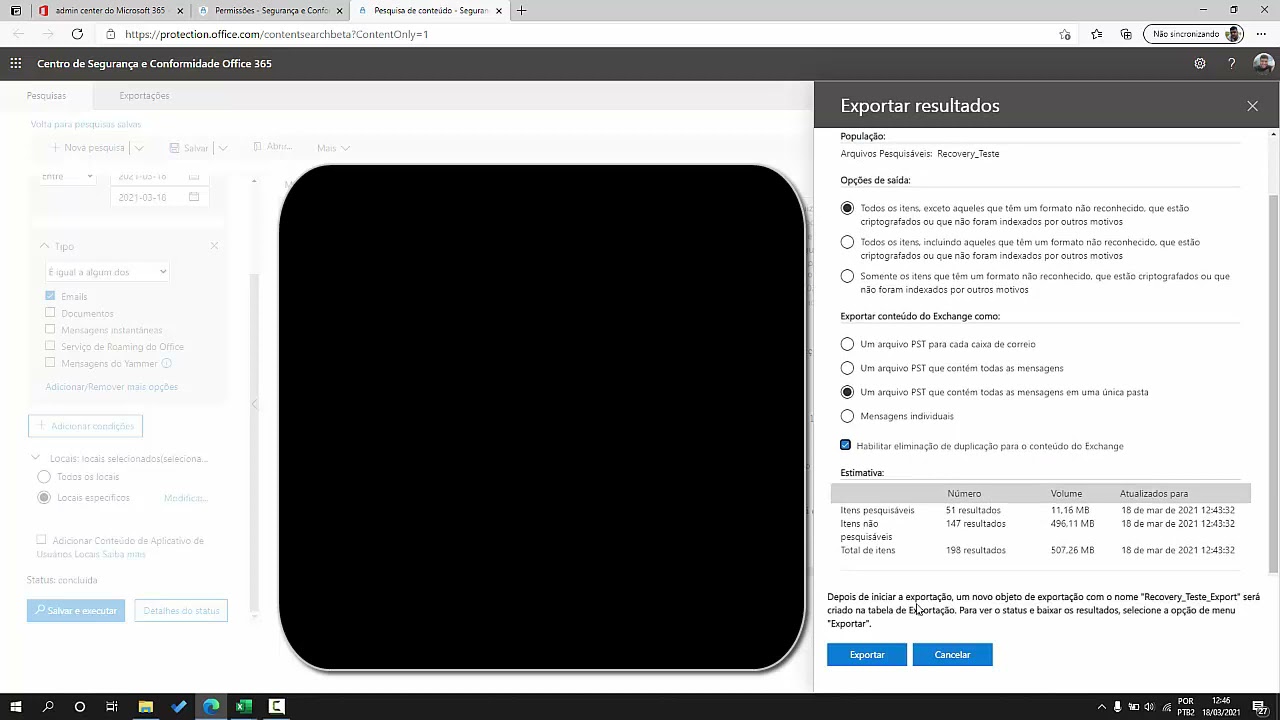
Task: Open browser settings and more menu
Action: (1261, 34)
